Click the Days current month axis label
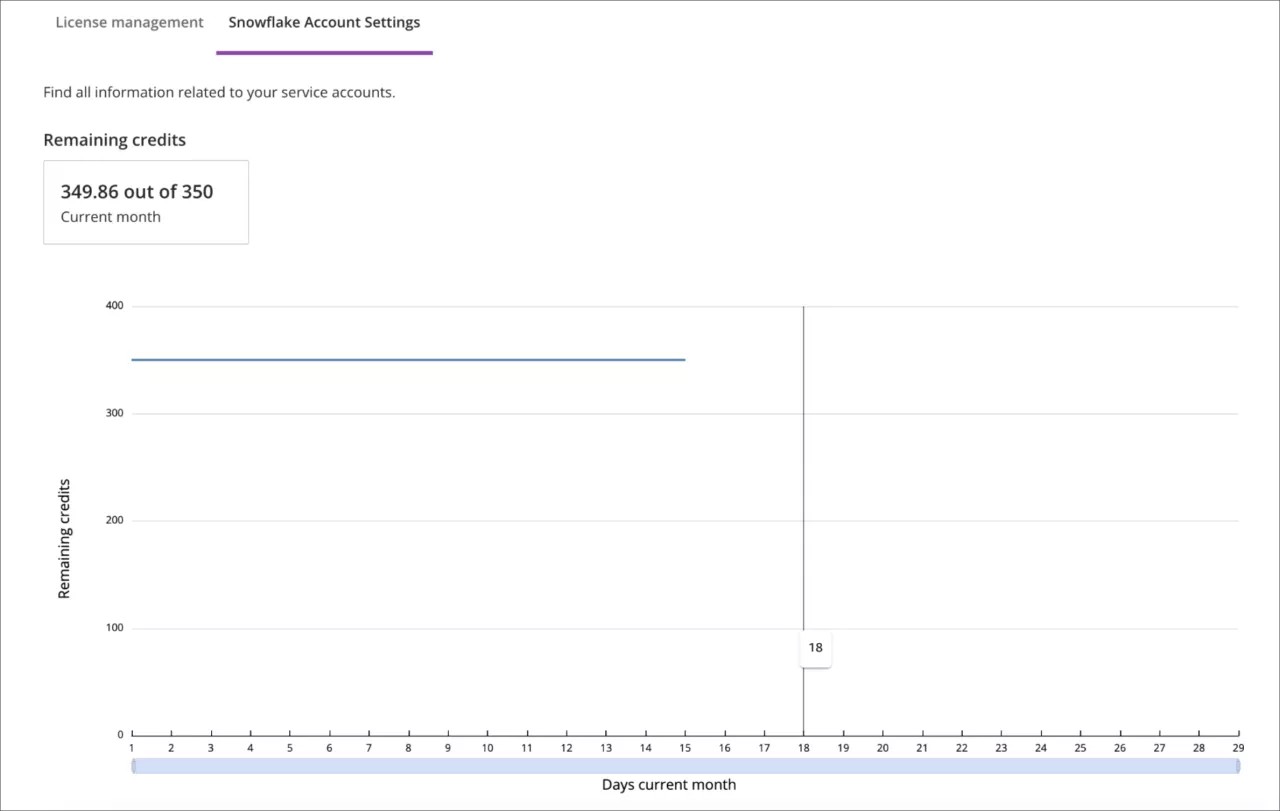 (x=669, y=784)
